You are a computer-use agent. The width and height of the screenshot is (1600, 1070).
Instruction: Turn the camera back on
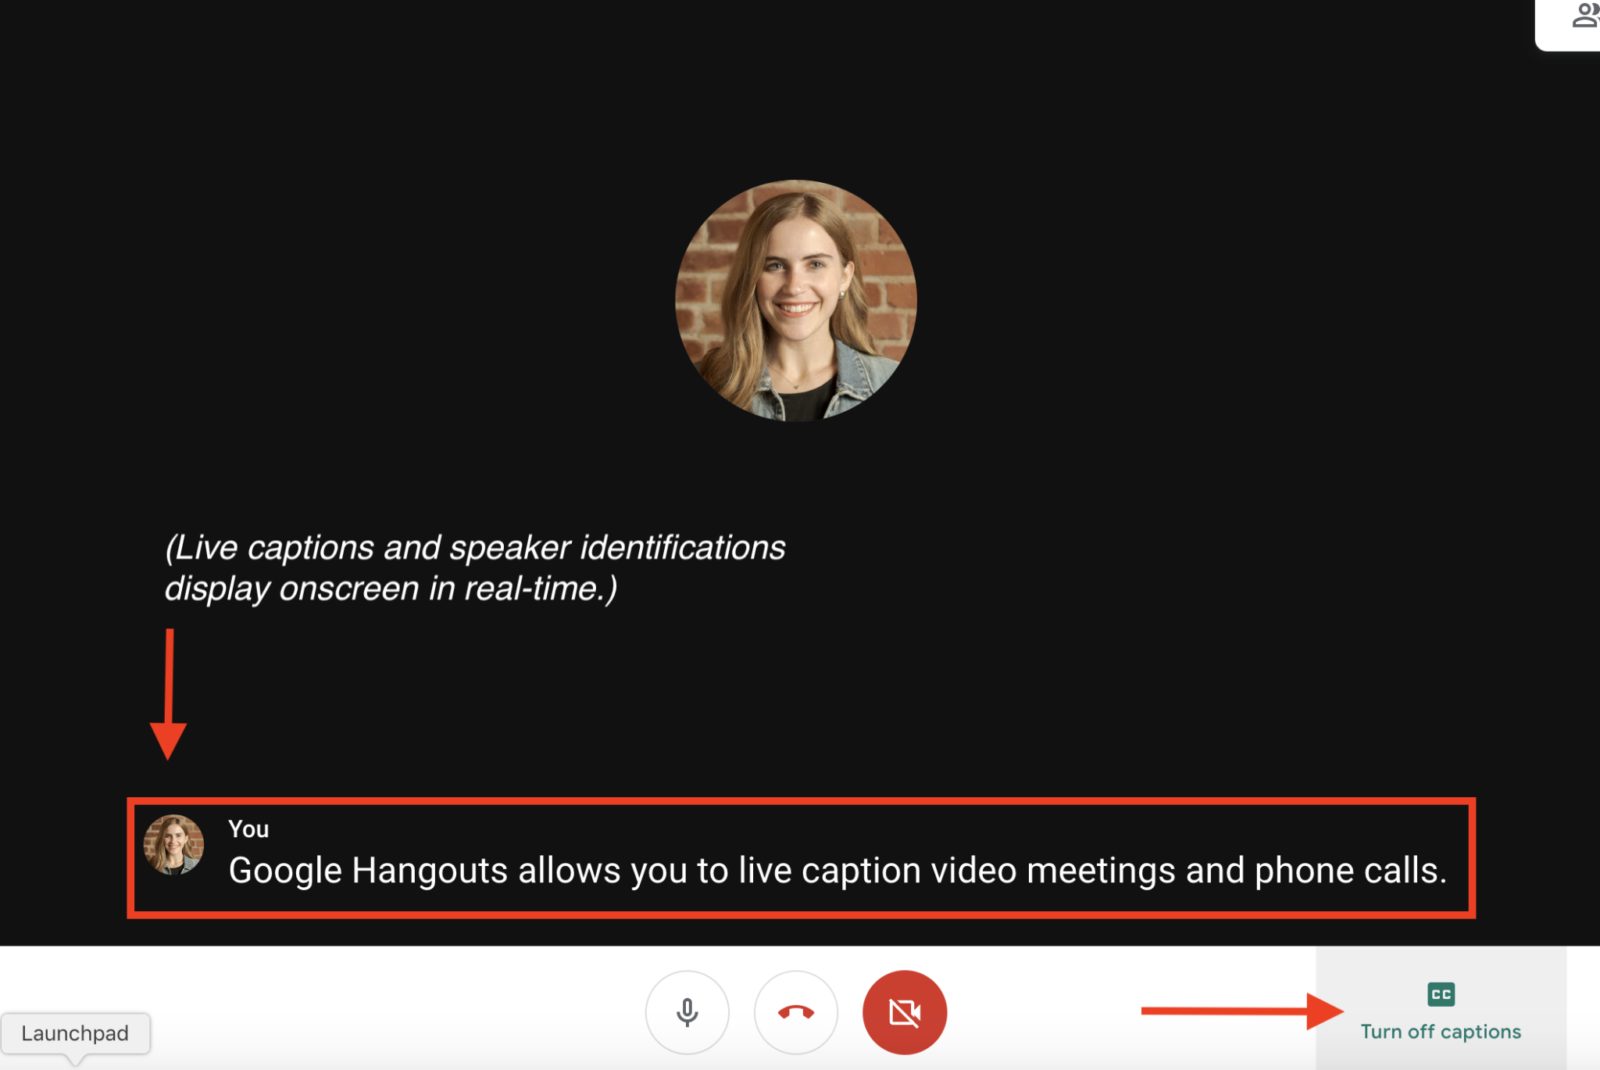tap(904, 1012)
